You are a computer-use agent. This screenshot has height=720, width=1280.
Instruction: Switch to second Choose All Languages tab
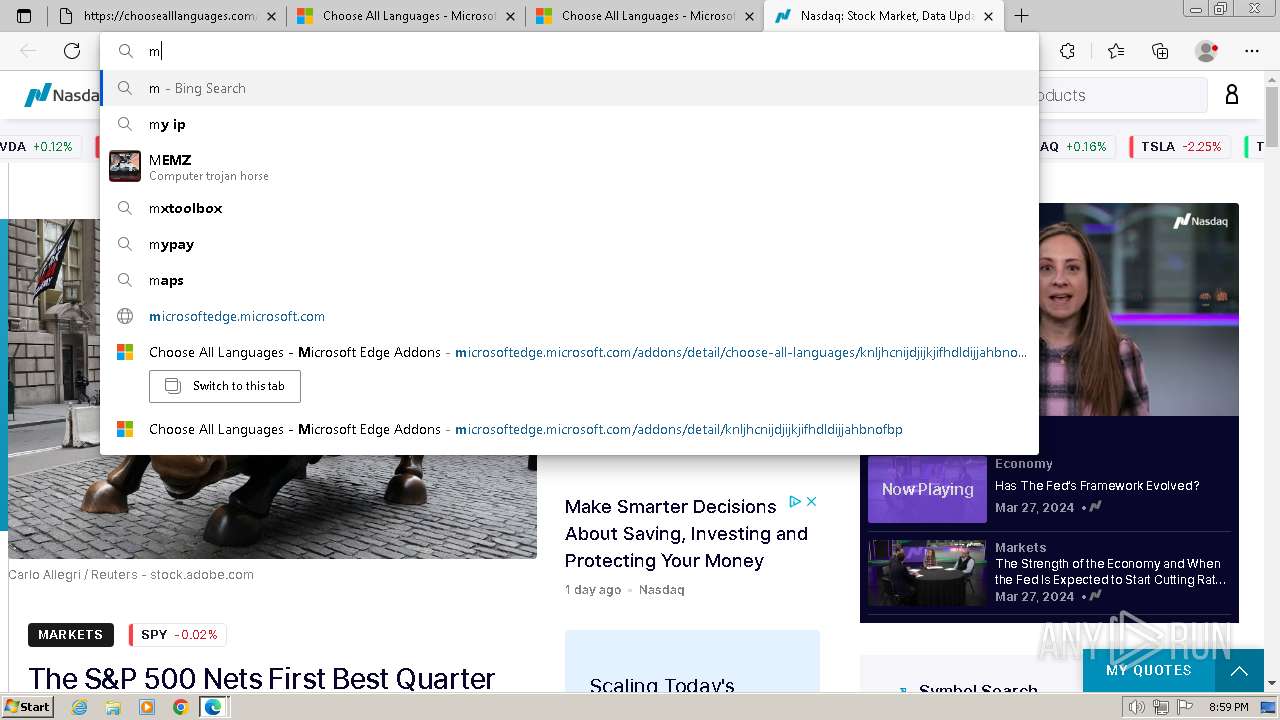tap(645, 16)
